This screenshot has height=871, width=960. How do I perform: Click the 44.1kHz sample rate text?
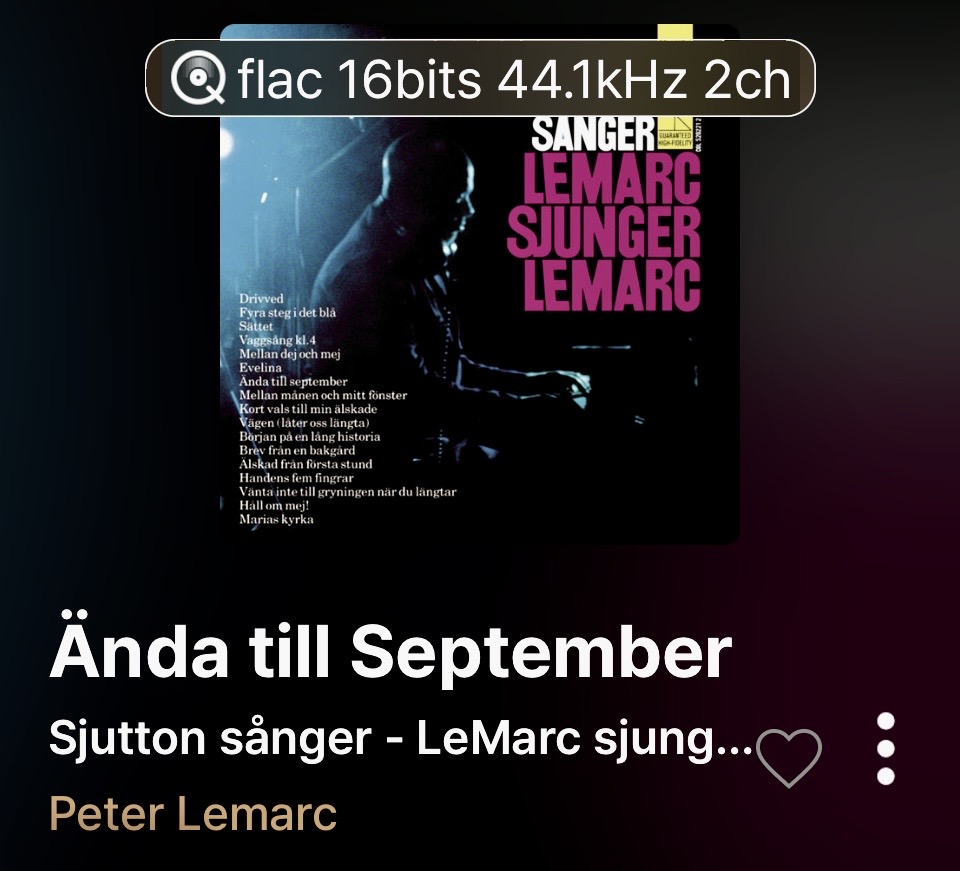pyautogui.click(x=591, y=80)
